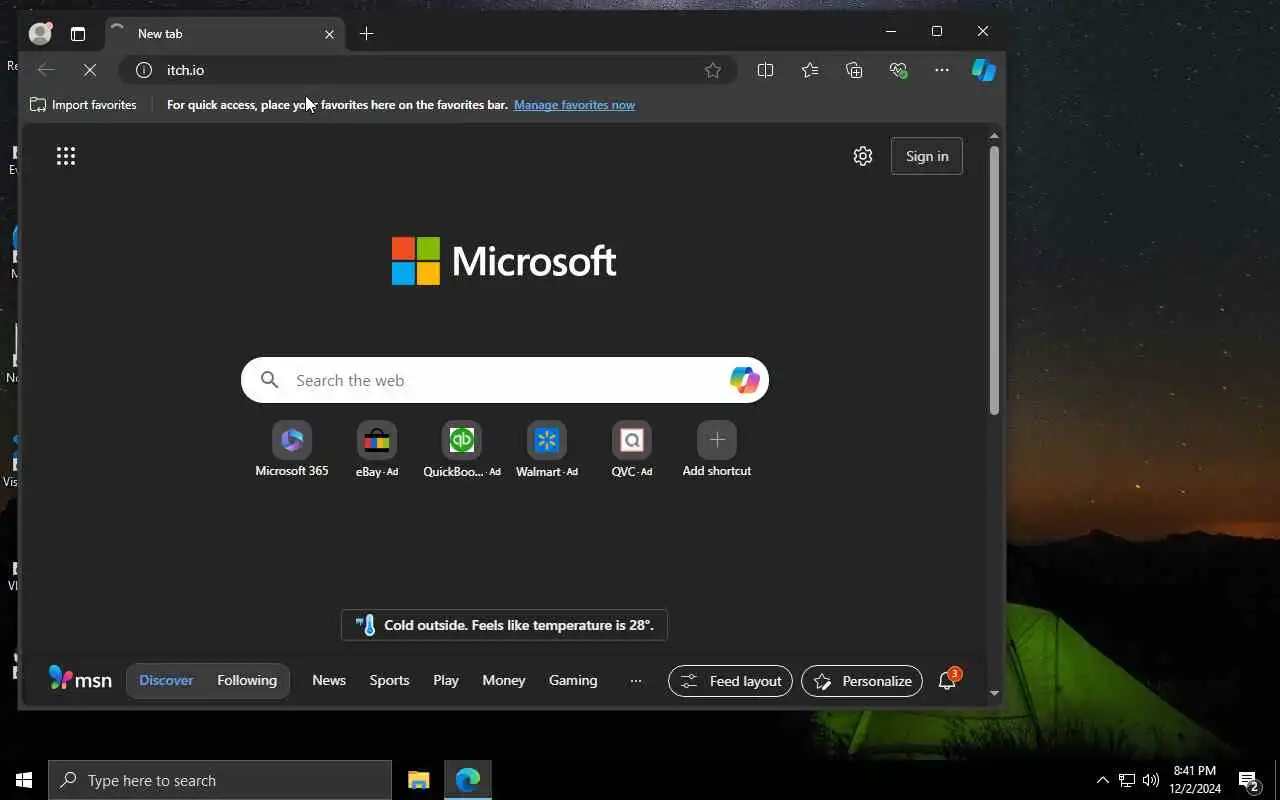The height and width of the screenshot is (800, 1280).
Task: Open volume control in tray
Action: coord(1151,780)
